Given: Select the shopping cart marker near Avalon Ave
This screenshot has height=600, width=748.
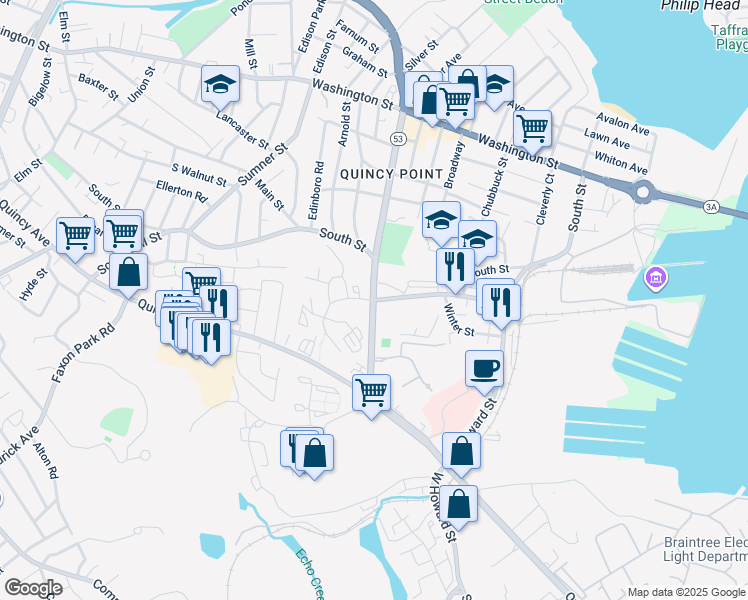Looking at the screenshot, I should point(532,128).
